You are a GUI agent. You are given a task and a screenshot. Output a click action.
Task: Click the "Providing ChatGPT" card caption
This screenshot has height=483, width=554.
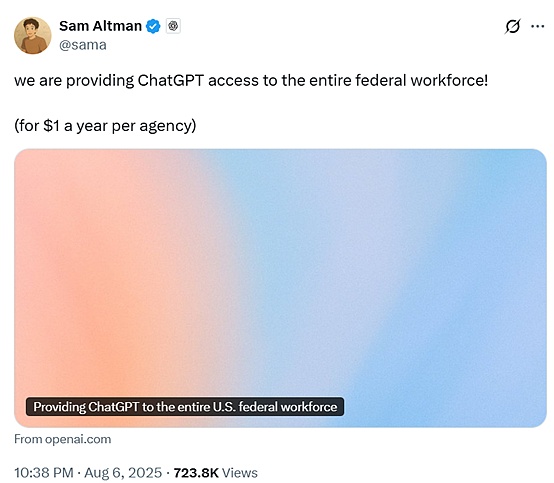coord(185,407)
